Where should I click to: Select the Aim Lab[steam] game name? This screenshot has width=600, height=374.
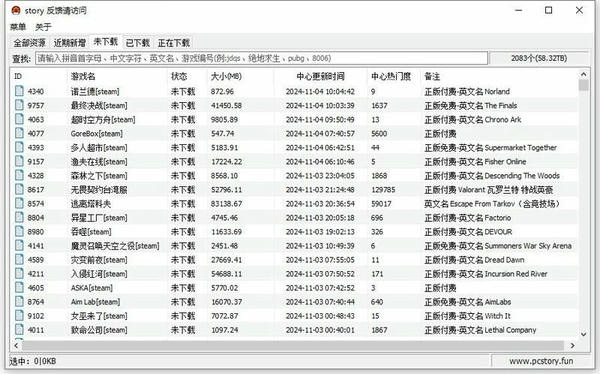click(x=95, y=302)
